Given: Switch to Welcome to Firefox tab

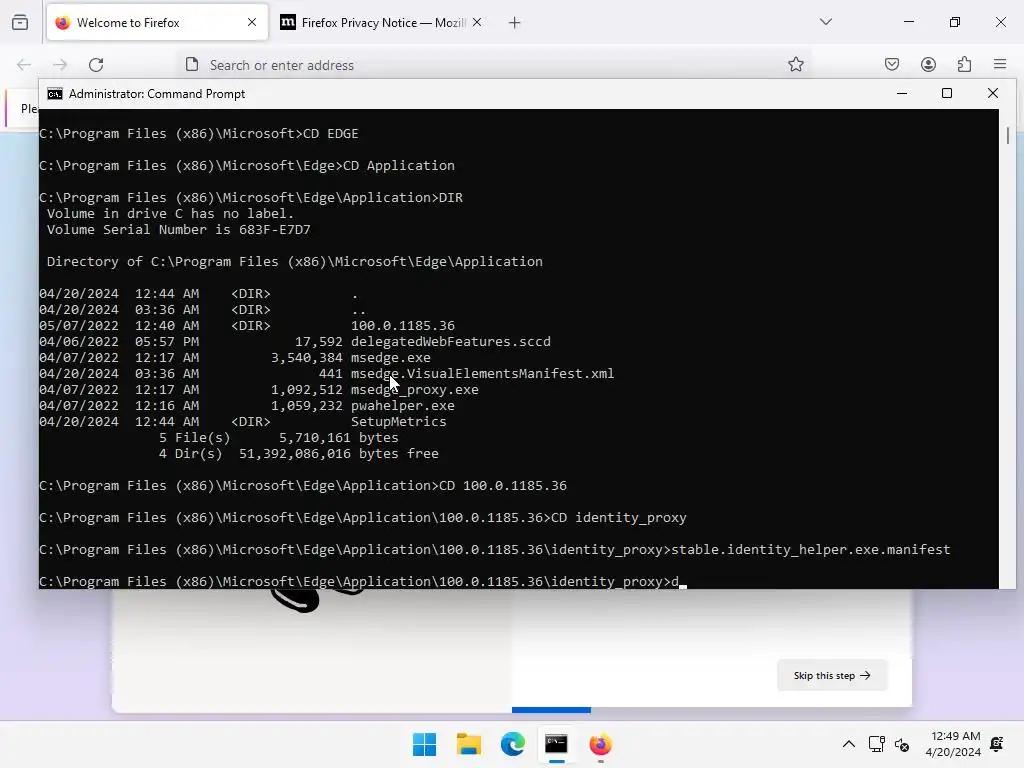Looking at the screenshot, I should pyautogui.click(x=157, y=23).
